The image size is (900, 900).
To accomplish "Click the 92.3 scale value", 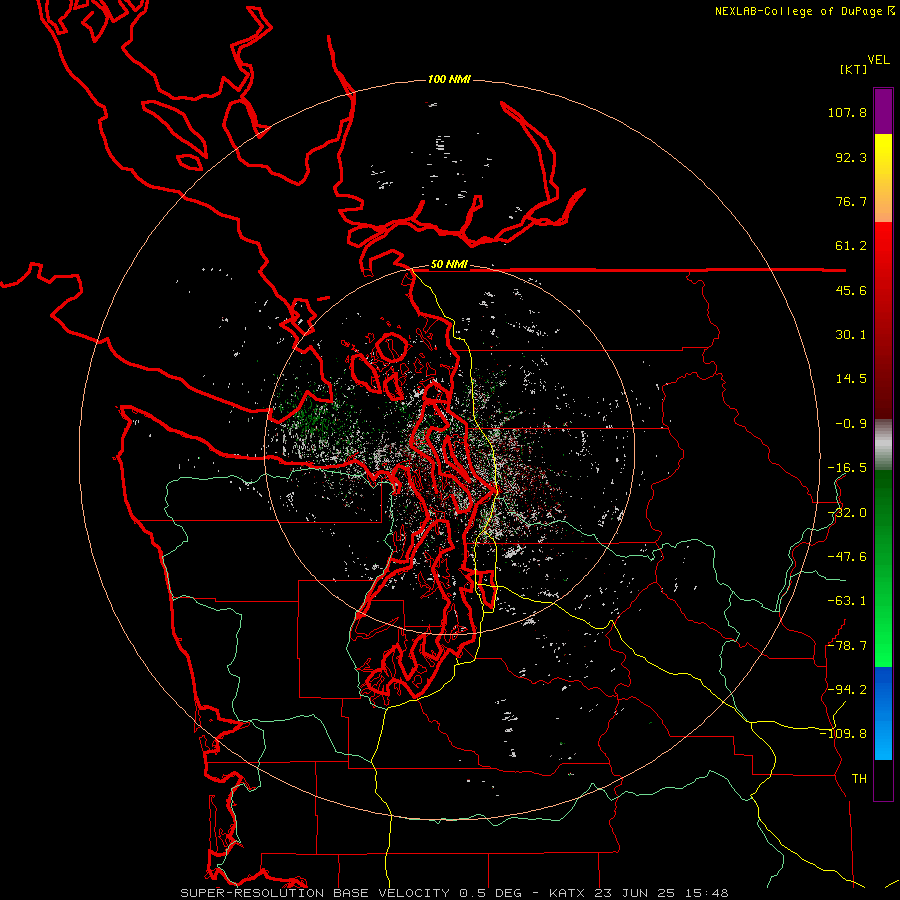I will [x=851, y=157].
